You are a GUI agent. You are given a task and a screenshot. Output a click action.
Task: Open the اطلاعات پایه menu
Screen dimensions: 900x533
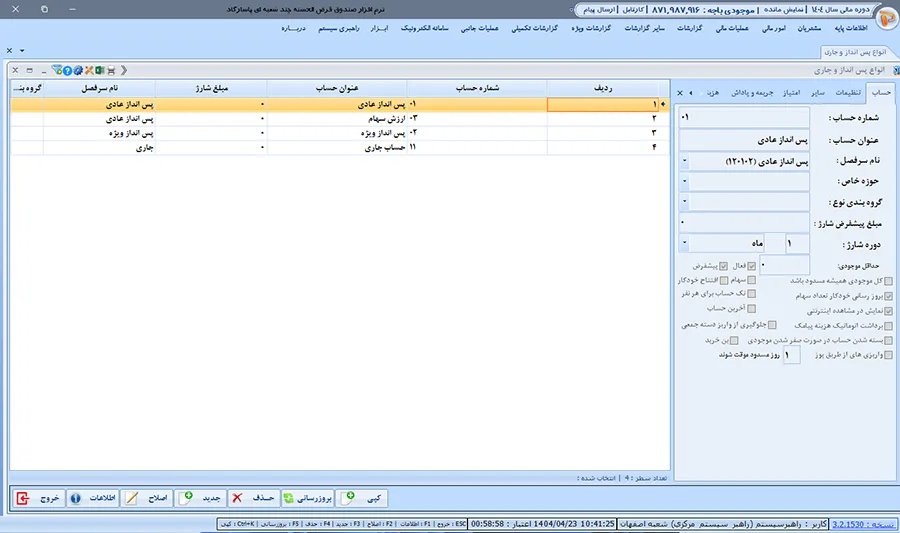click(x=851, y=28)
